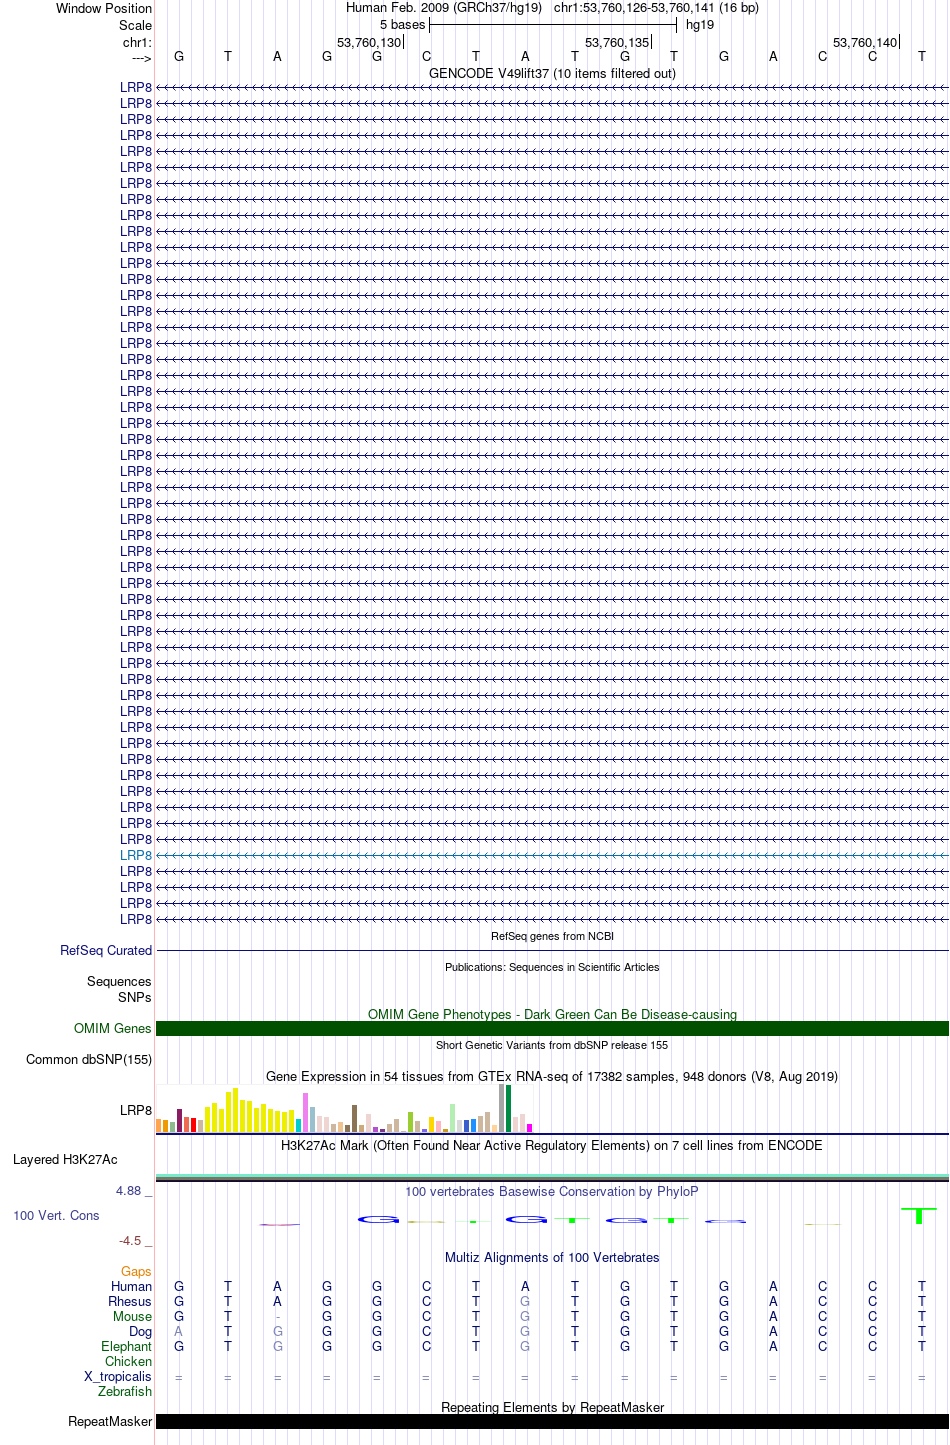Click the Dog alignment row label
Viewport: 950px width, 1445px height.
point(141,1332)
